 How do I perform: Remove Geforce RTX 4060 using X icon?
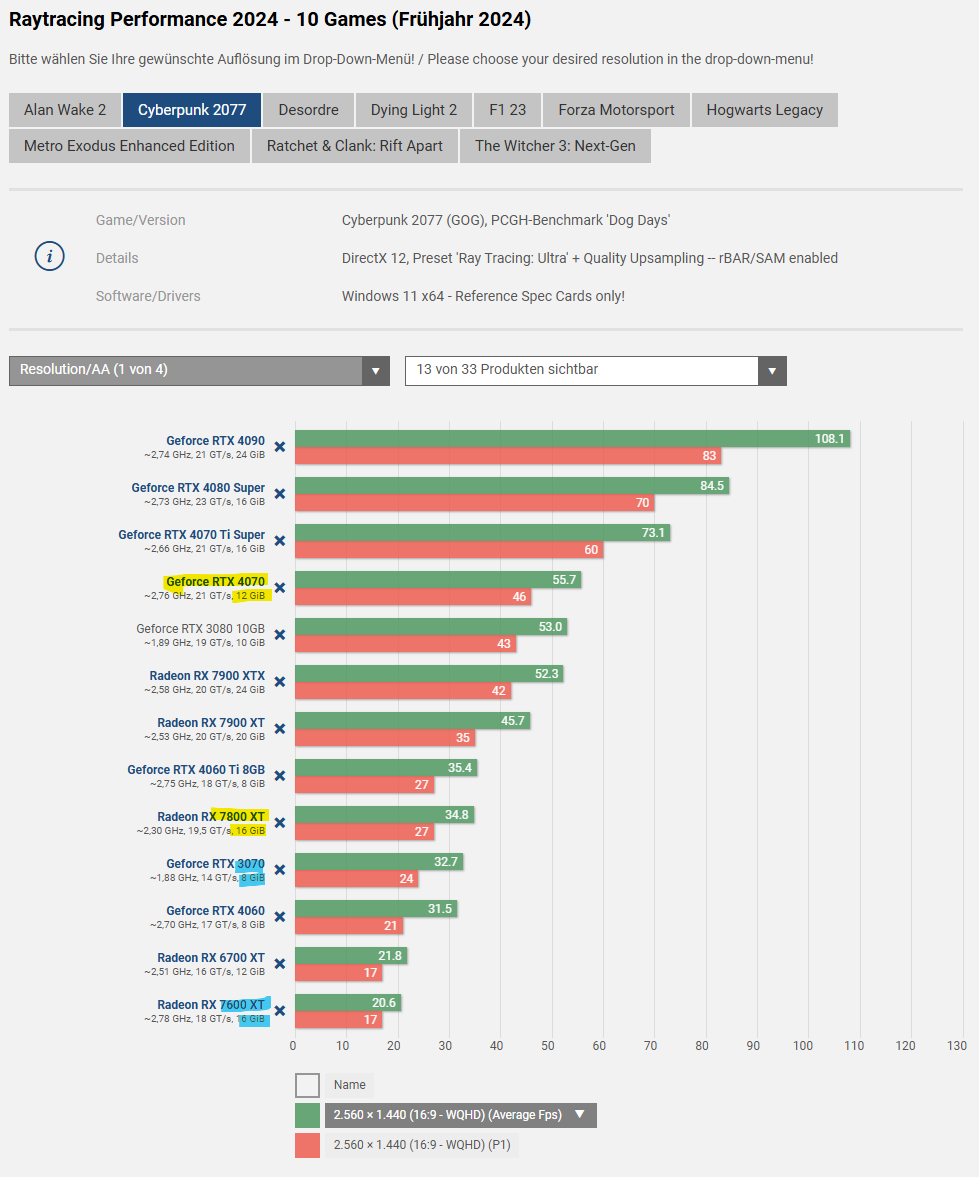[280, 917]
